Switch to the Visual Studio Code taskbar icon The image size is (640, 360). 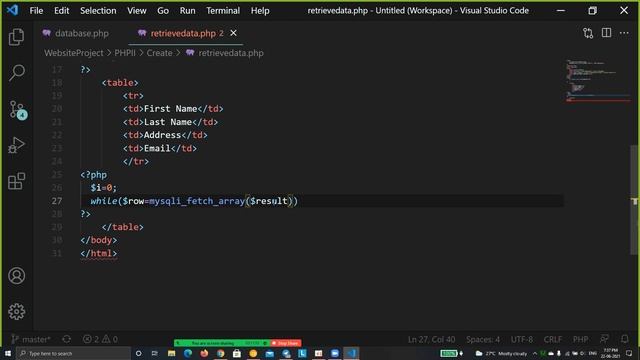(x=351, y=353)
